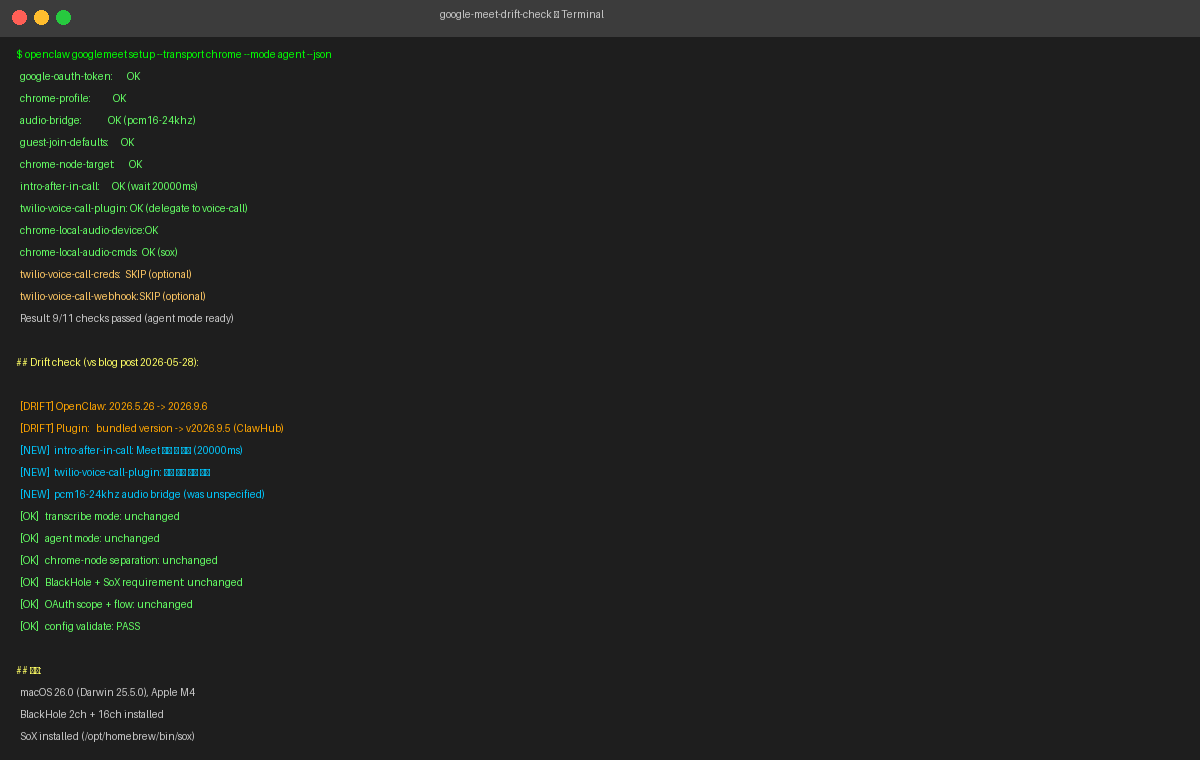1200x760 pixels.
Task: Click '[DRIFT] OpenClaw: 2026.5.26 -> 2026.9.6'
Action: pyautogui.click(x=113, y=406)
